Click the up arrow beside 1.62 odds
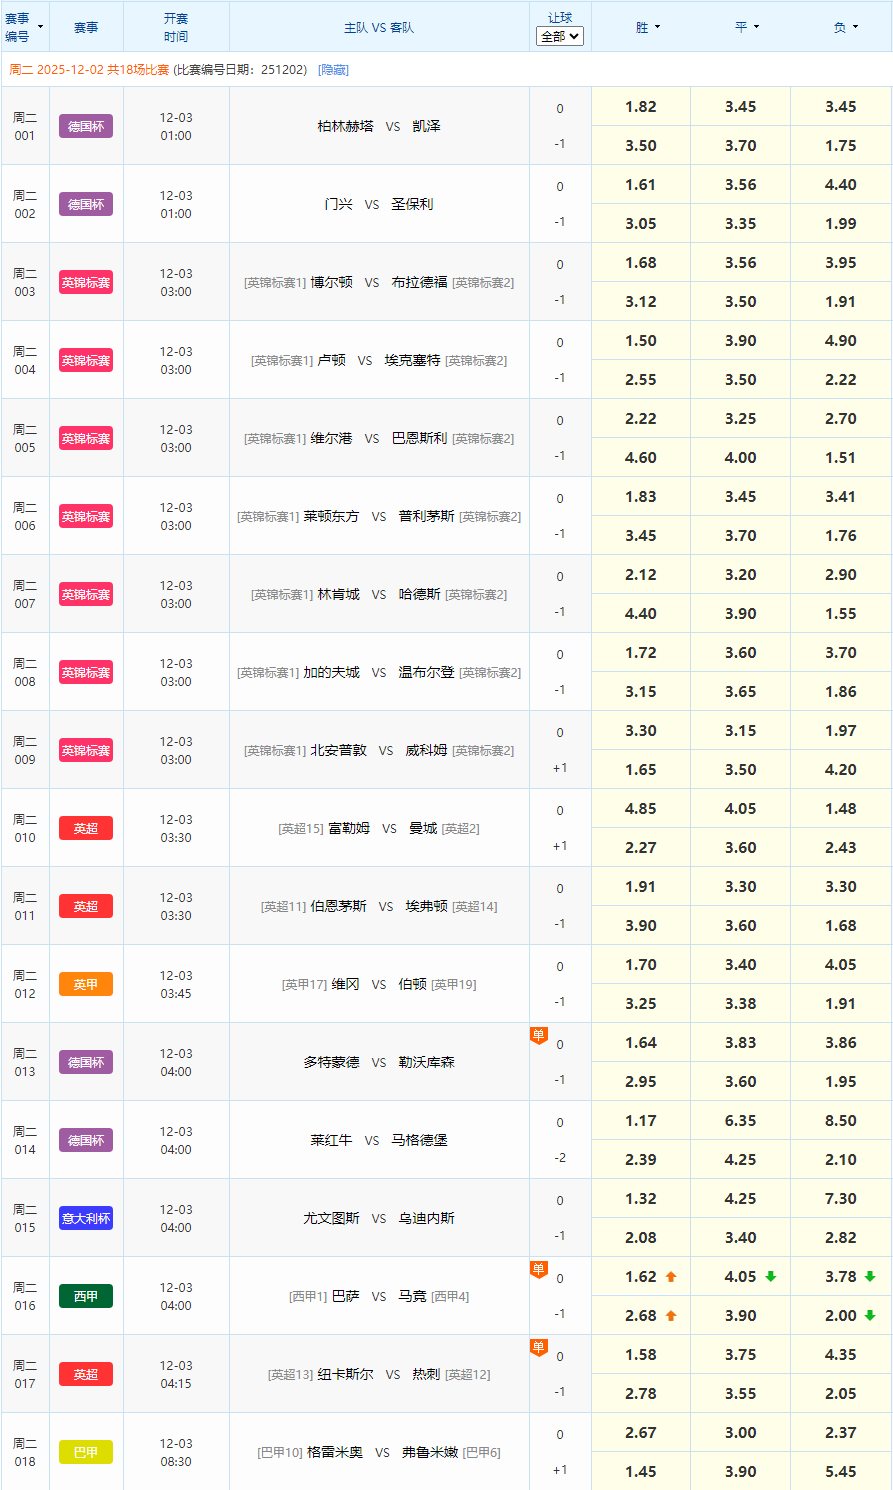Viewport: 893px width, 1490px height. tap(671, 1277)
